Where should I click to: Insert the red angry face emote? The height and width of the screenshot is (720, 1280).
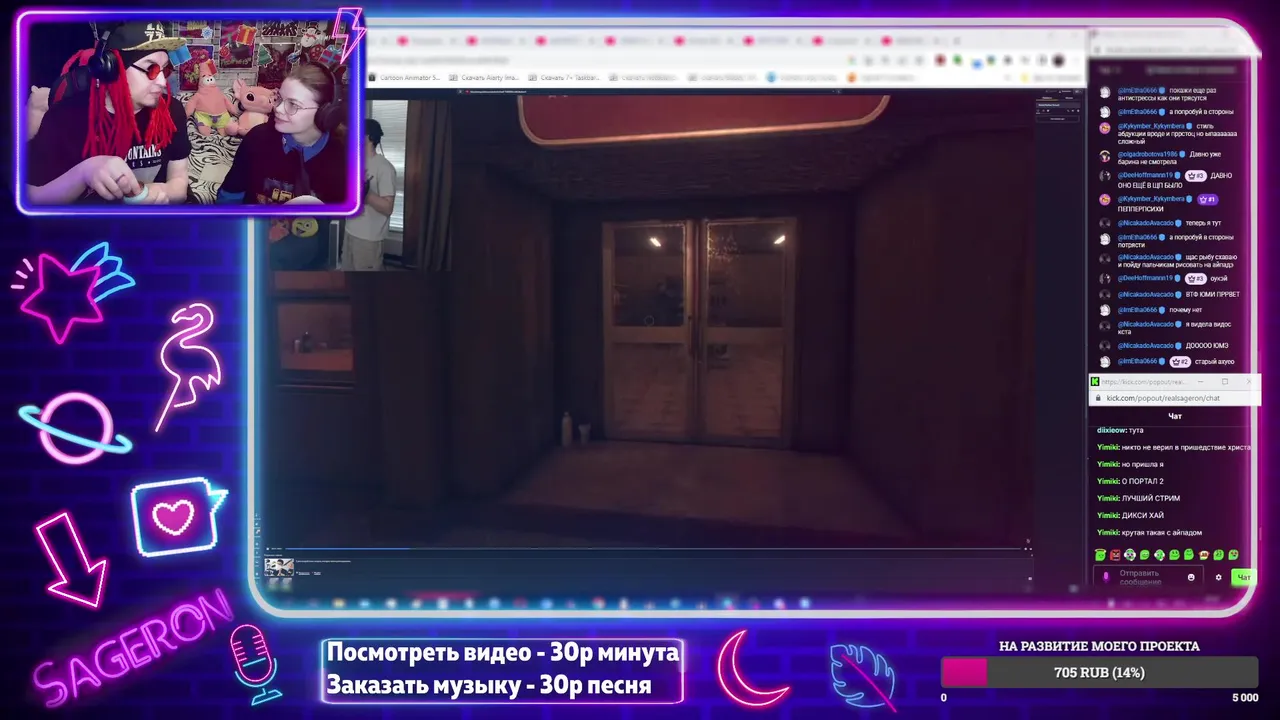(1115, 555)
